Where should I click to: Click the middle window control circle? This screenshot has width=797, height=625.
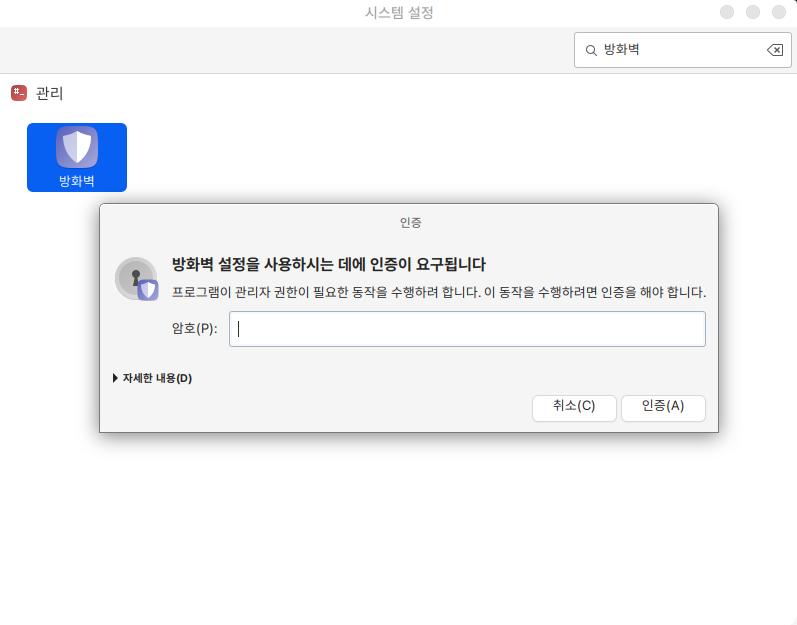click(x=753, y=13)
